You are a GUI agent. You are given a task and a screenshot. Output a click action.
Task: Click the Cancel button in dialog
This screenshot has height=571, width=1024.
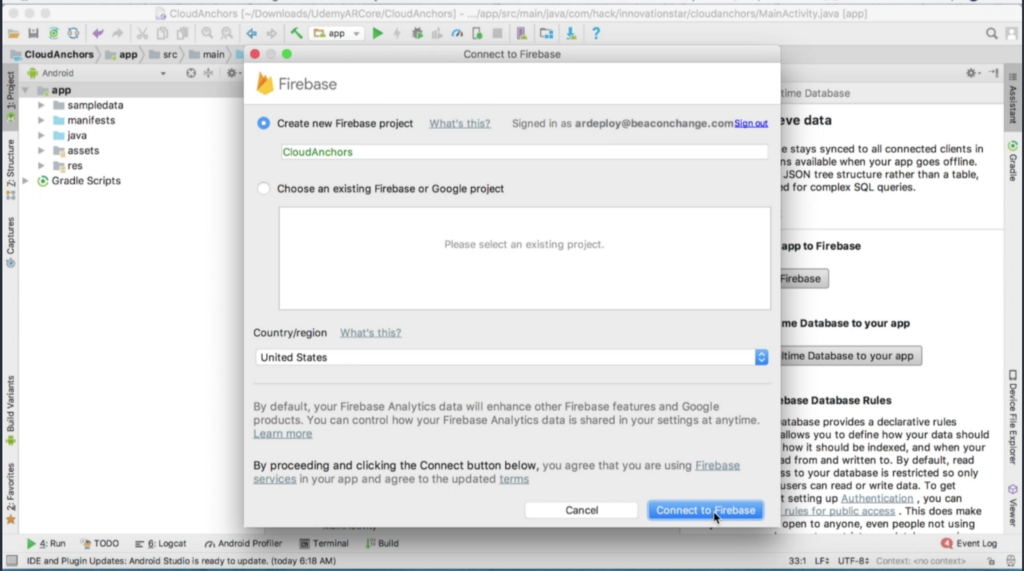[x=581, y=510]
